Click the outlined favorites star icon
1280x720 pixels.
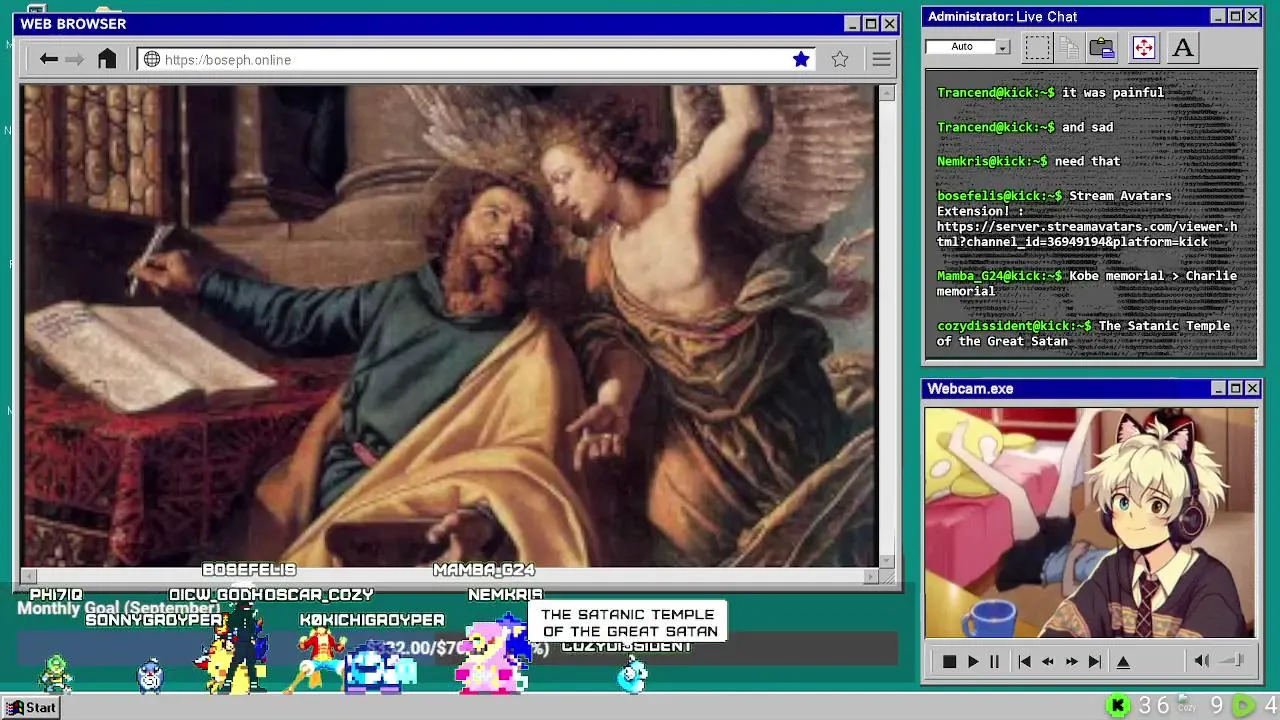pos(840,60)
